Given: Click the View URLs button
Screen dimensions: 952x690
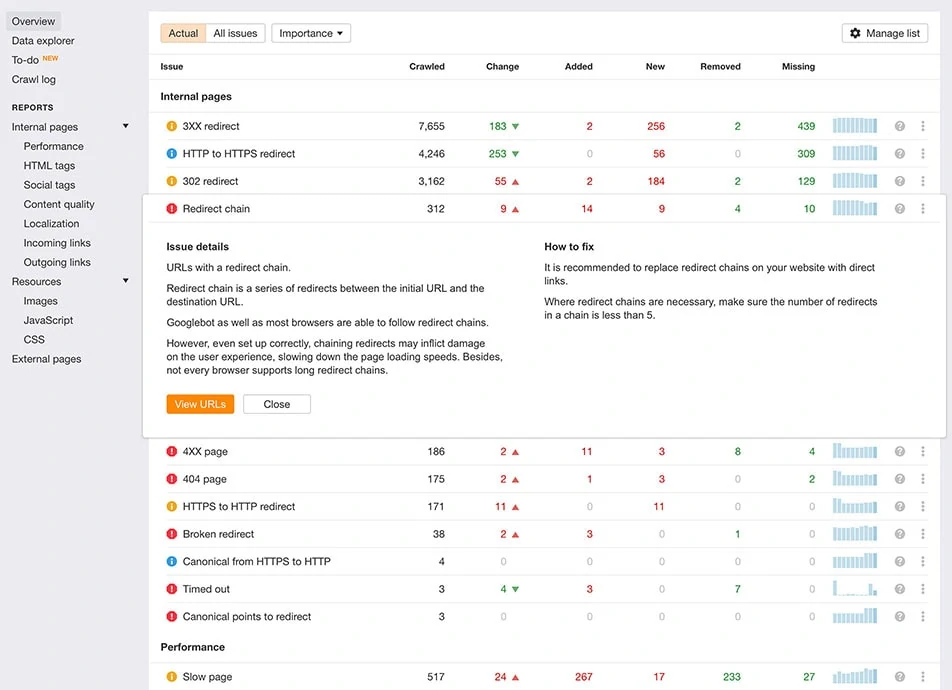Looking at the screenshot, I should coord(200,405).
